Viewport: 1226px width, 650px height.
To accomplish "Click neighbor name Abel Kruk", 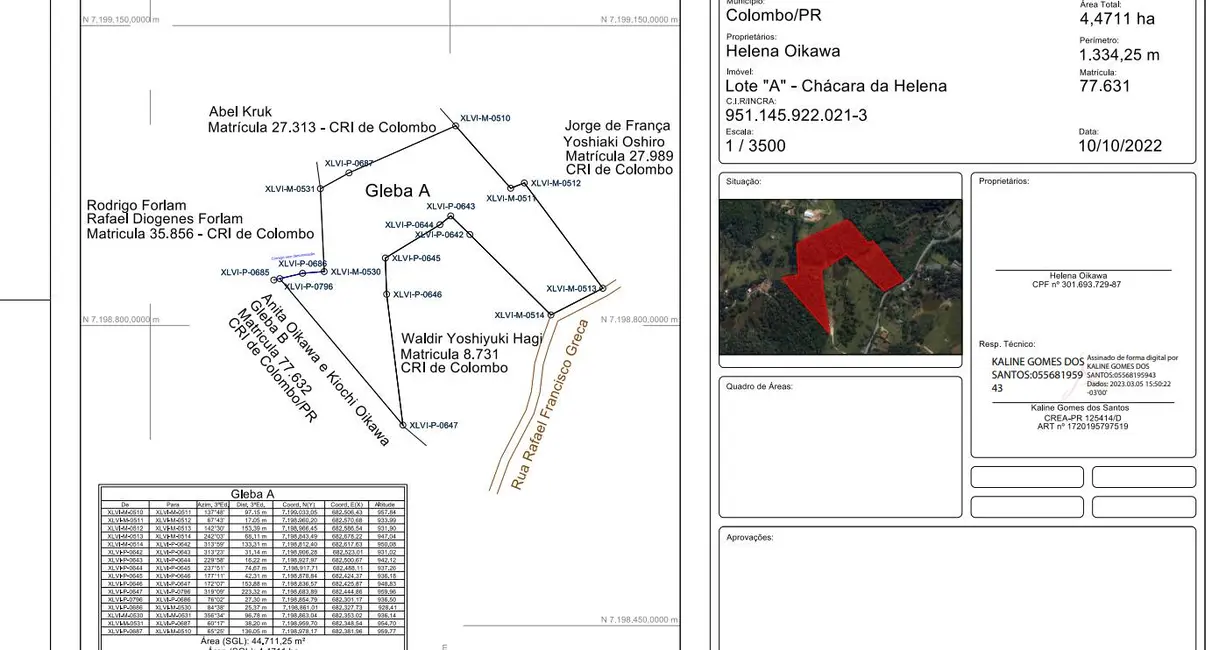I will [x=240, y=112].
